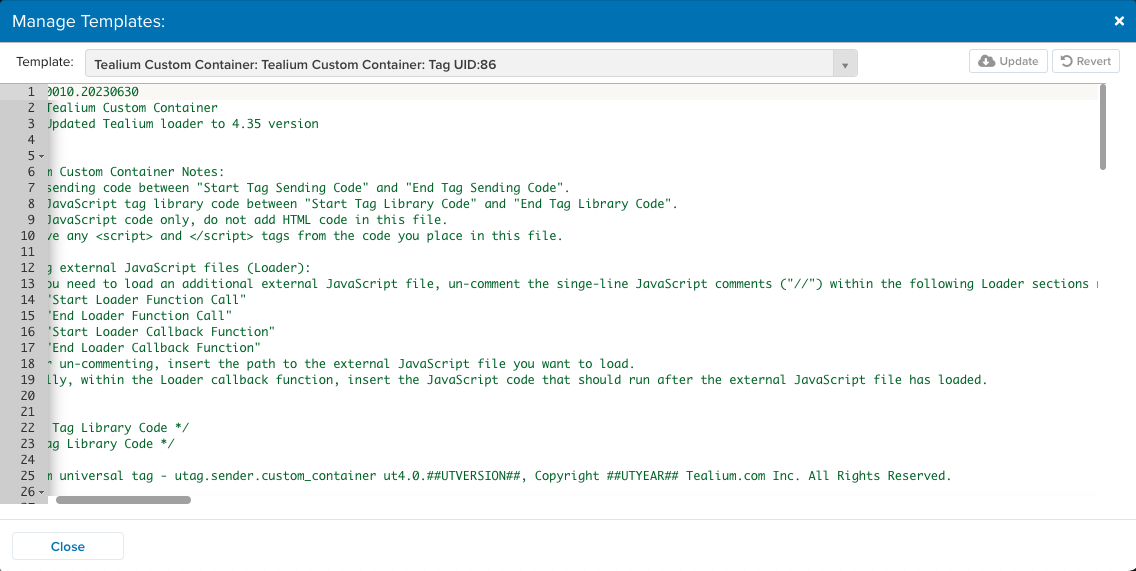Click 'Start Loader Callback Function' text
1136x571 pixels.
(162, 332)
